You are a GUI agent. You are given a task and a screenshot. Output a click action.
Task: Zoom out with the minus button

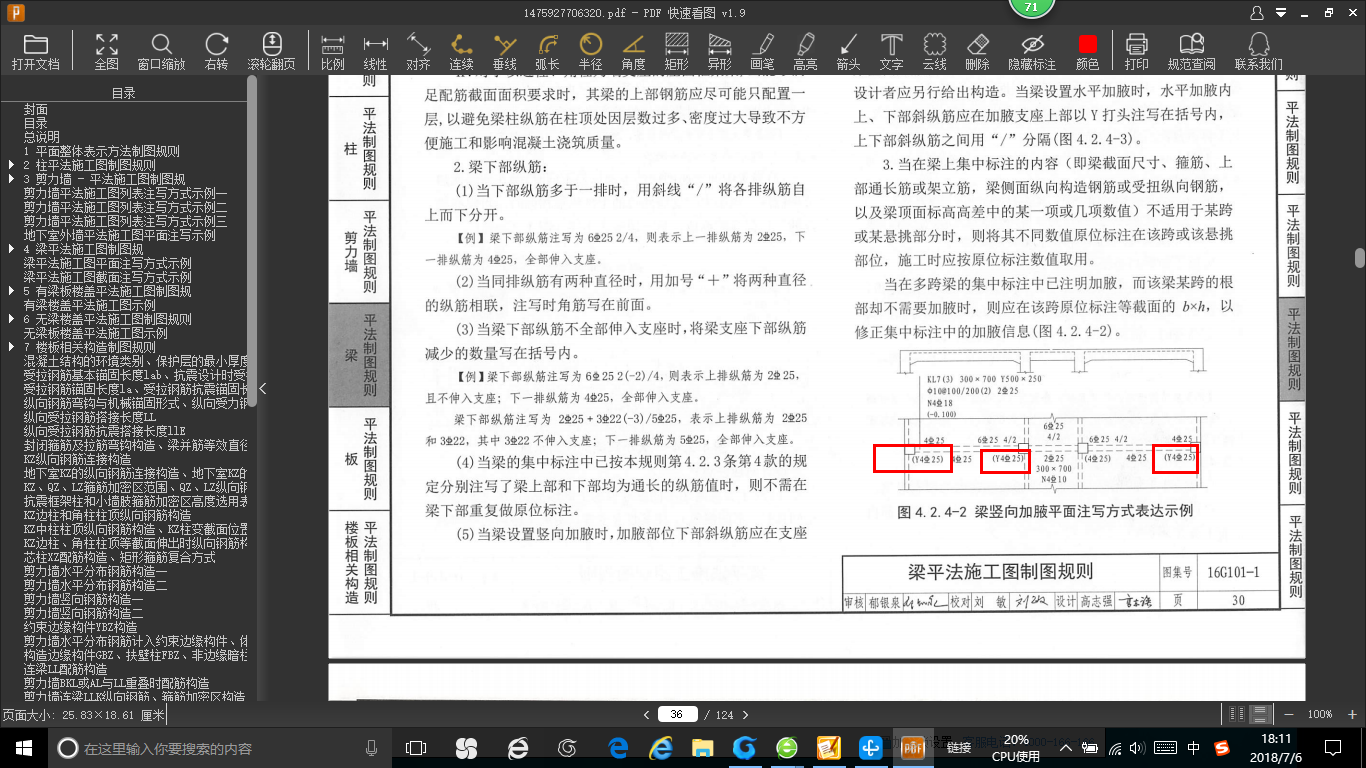[x=1290, y=714]
